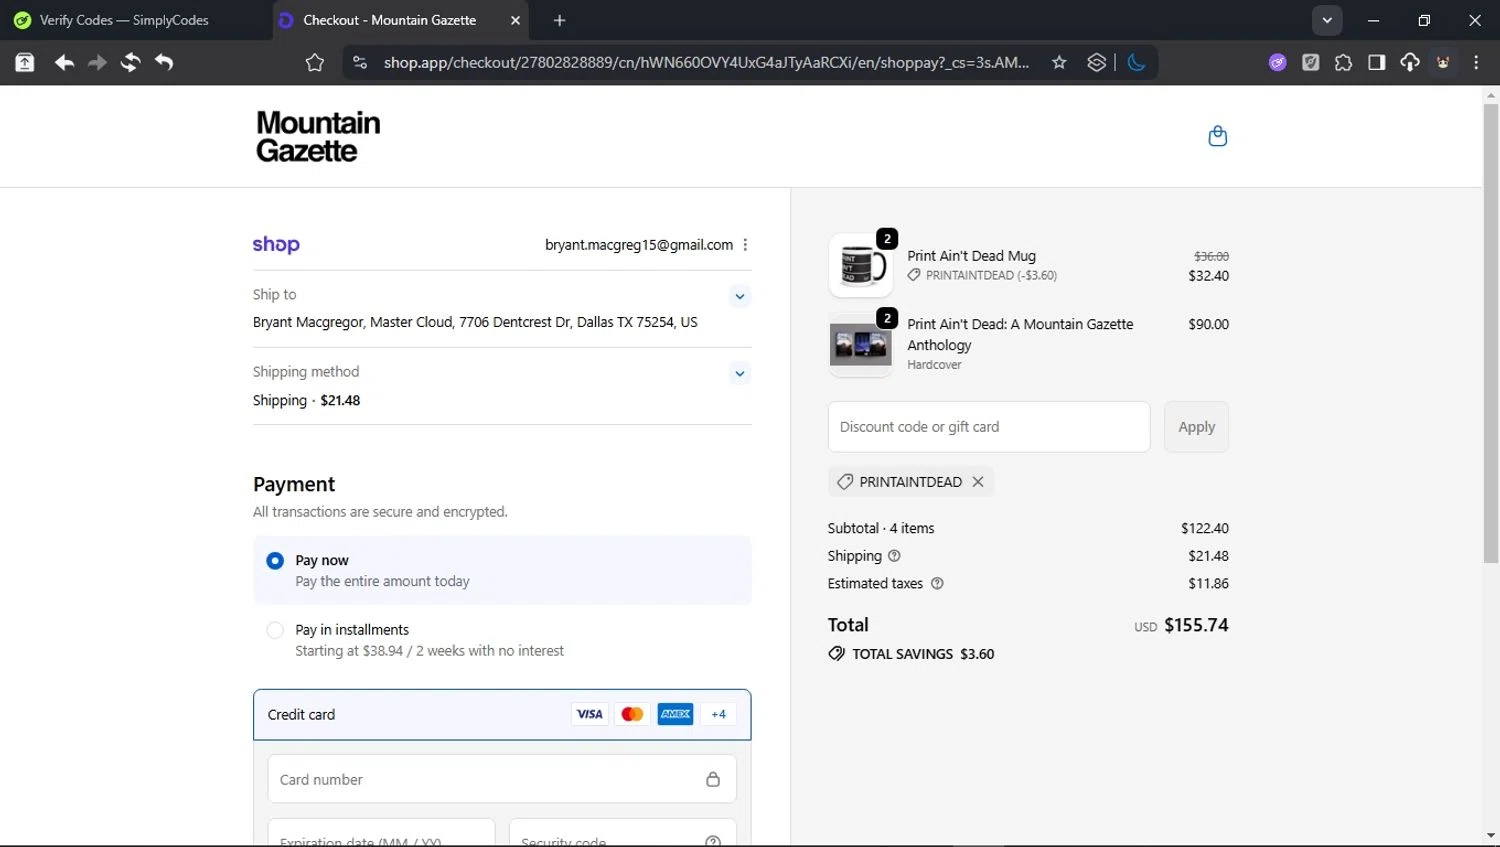Viewport: 1500px width, 847px height.
Task: Click Visa card logo
Action: click(590, 714)
